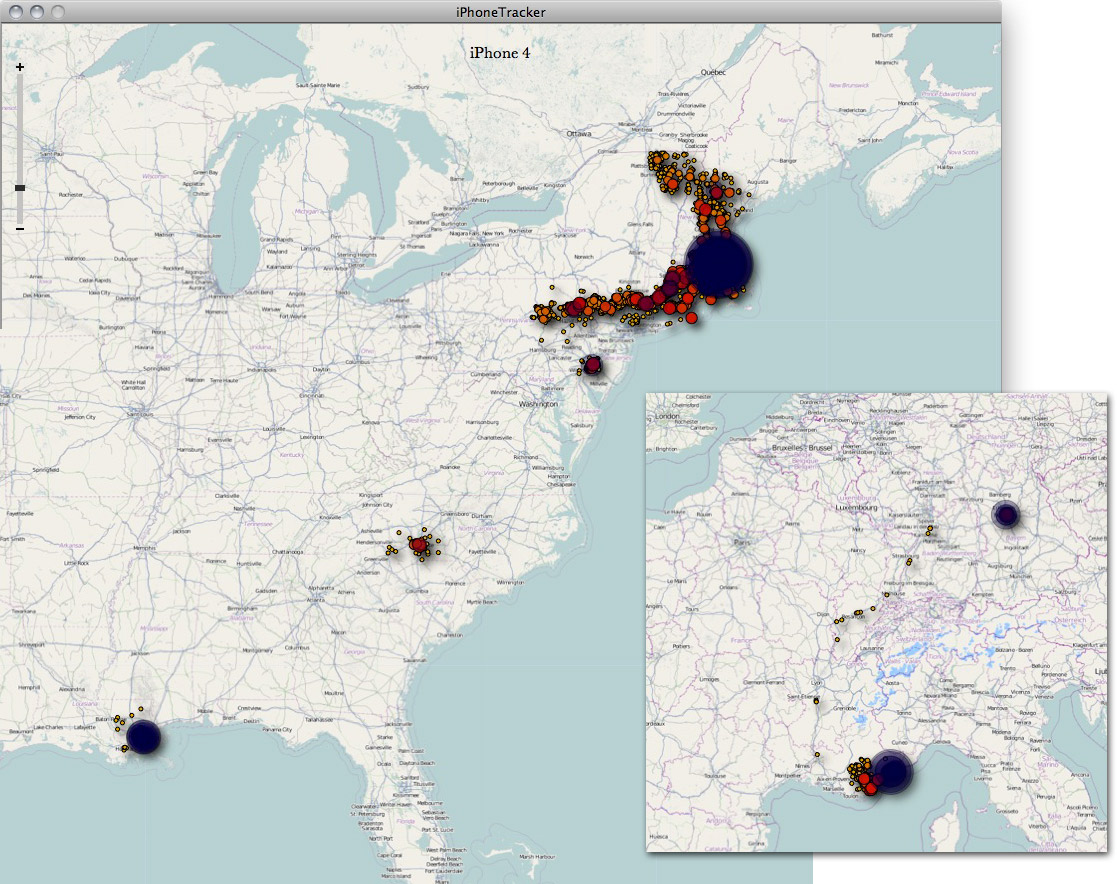The image size is (1117, 884).
Task: Select the largest dark blue circle near Boston
Action: (718, 264)
